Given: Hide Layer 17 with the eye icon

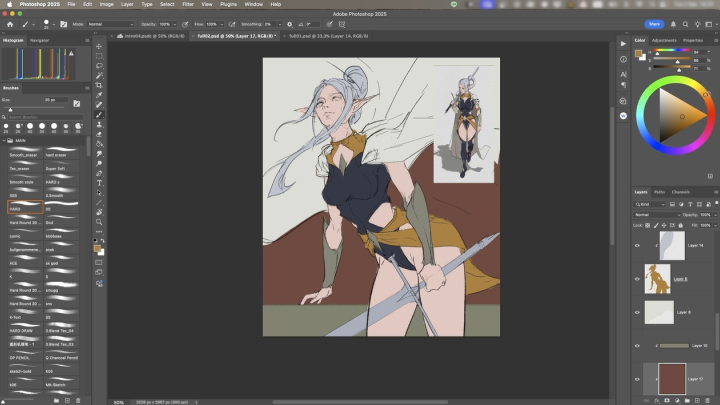Looking at the screenshot, I should point(637,379).
